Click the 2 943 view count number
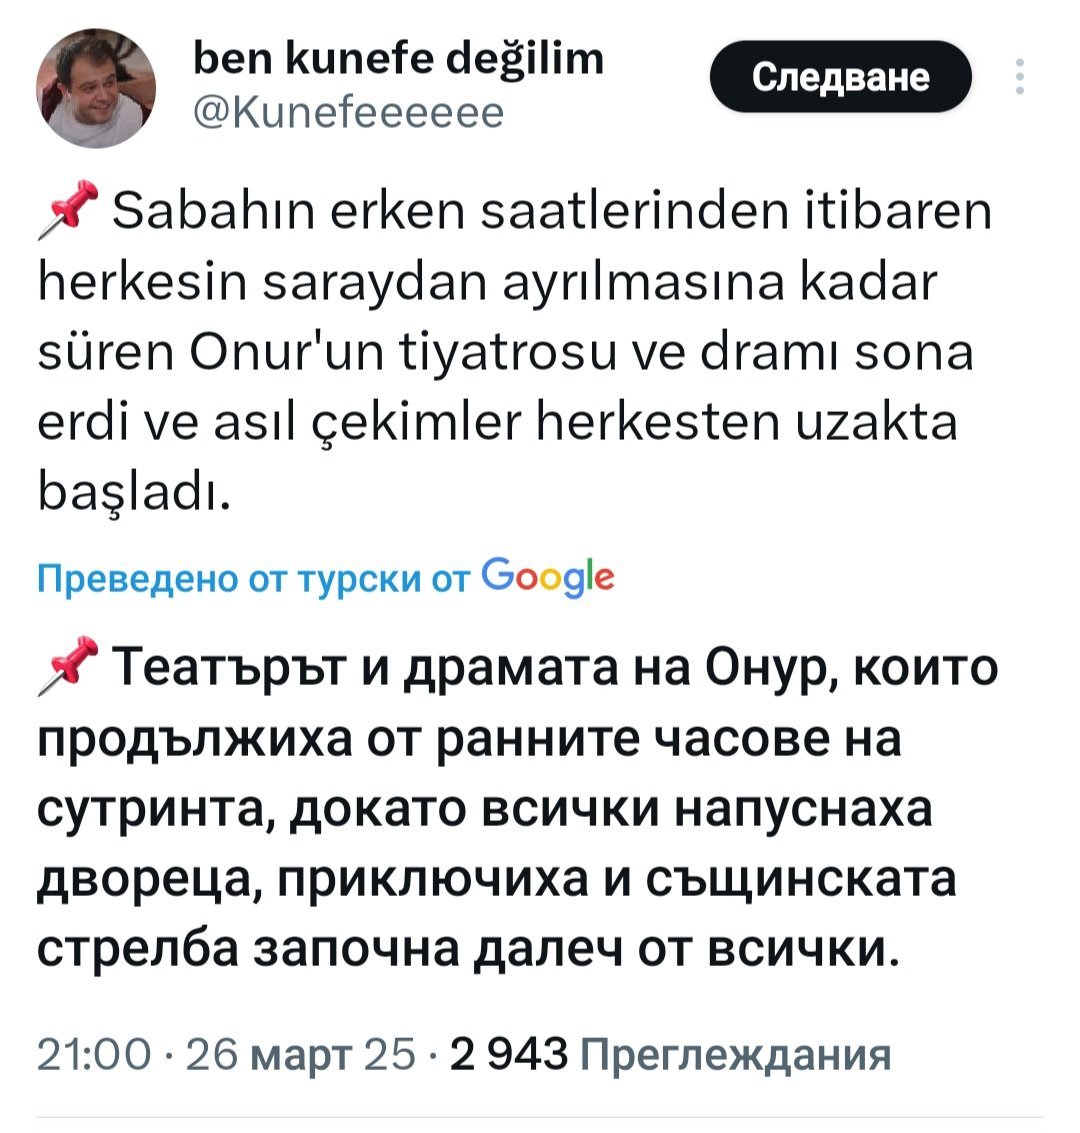The height and width of the screenshot is (1133, 1080). (509, 1053)
